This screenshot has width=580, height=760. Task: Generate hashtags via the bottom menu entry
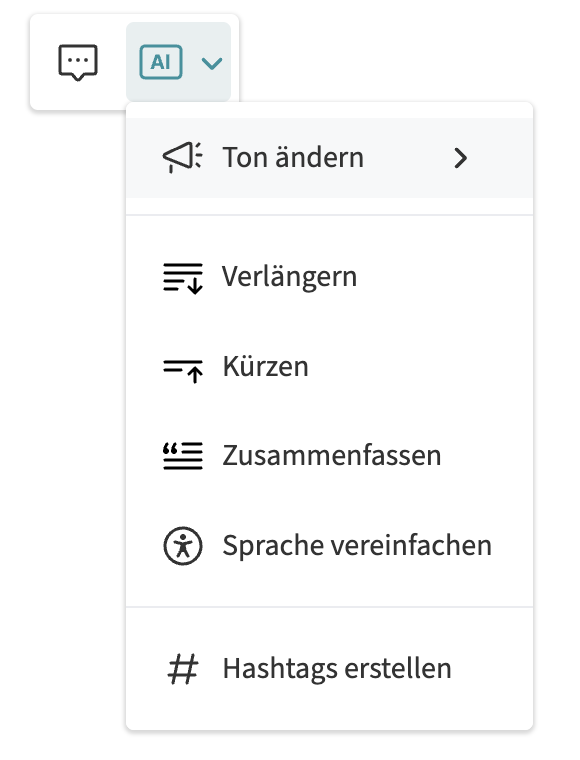pyautogui.click(x=329, y=669)
